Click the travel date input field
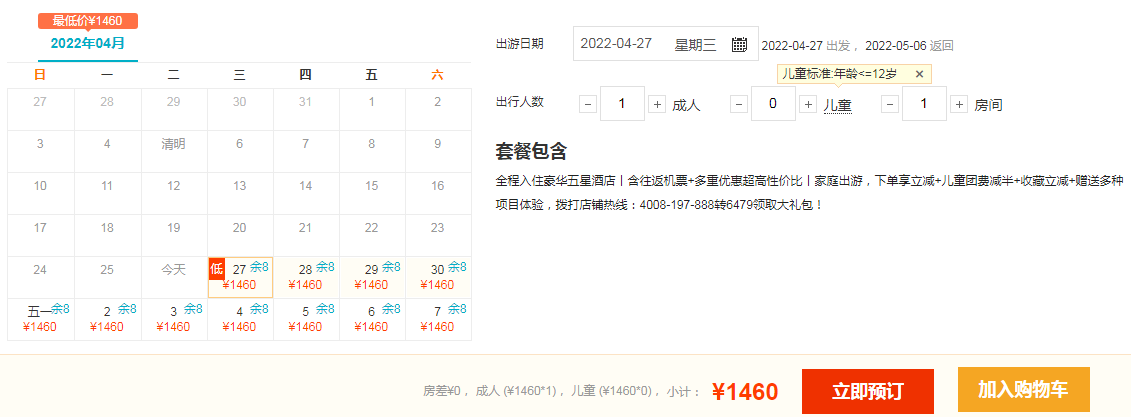 click(650, 44)
